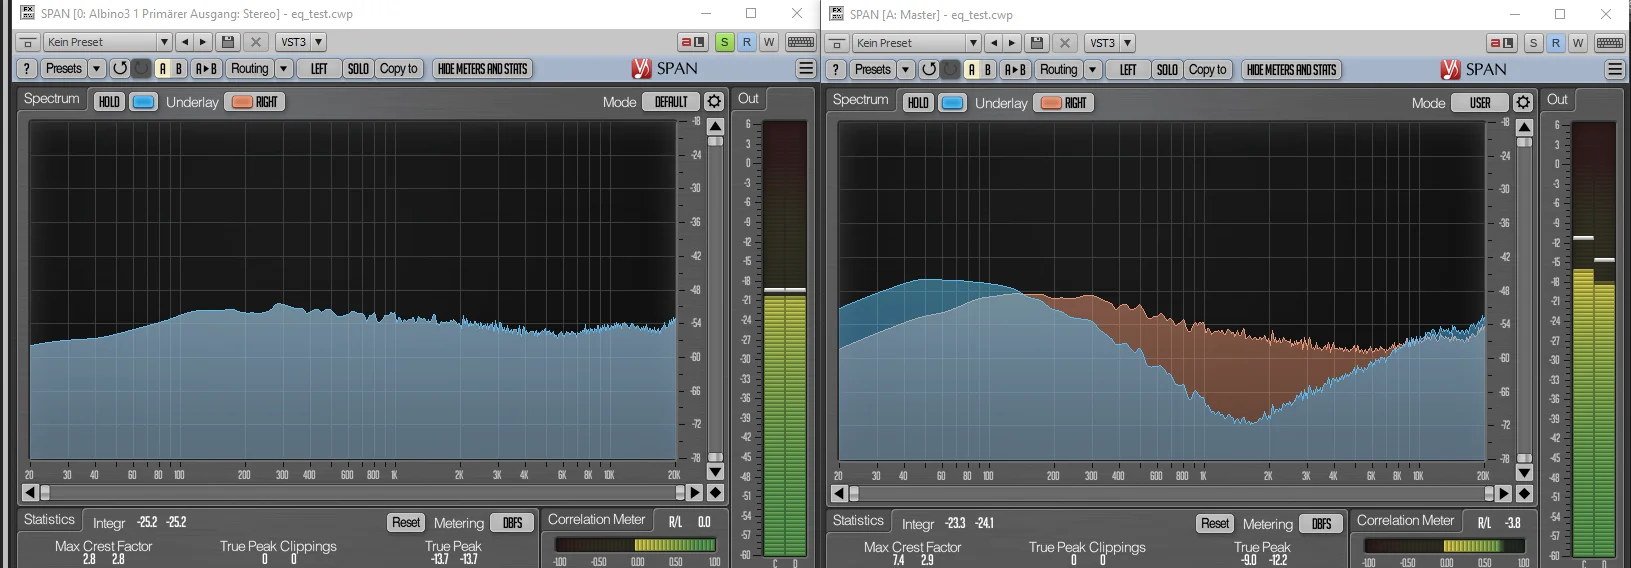Image resolution: width=1631 pixels, height=568 pixels.
Task: Open hamburger settings menu in Albino3 SPAN
Action: (806, 69)
